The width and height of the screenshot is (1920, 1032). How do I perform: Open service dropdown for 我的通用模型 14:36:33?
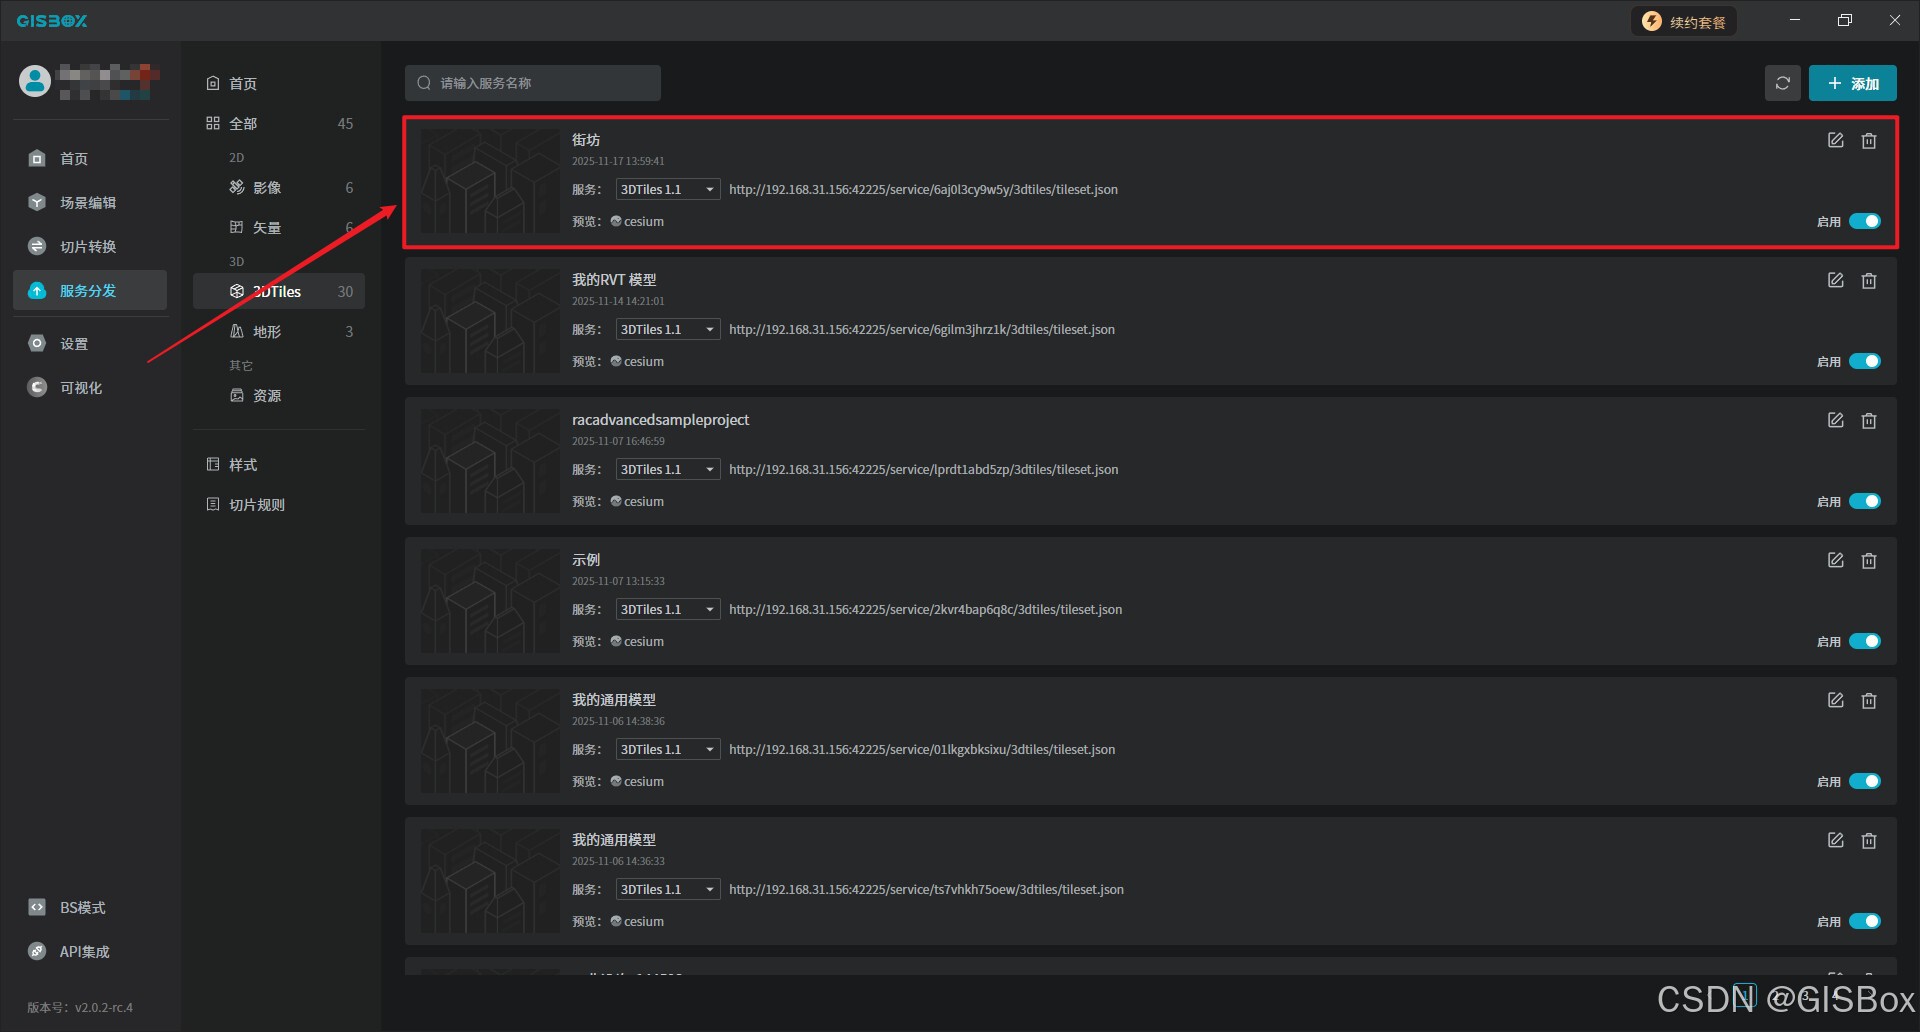(x=668, y=889)
